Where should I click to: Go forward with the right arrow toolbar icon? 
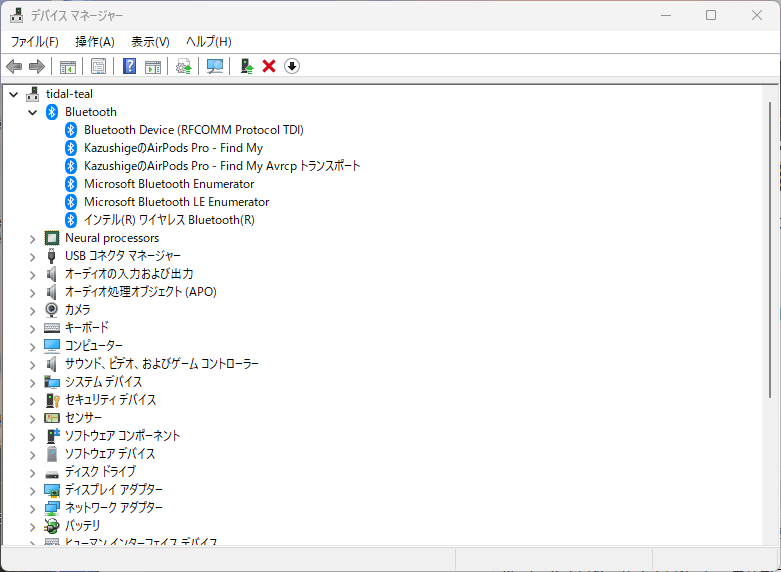tap(37, 66)
